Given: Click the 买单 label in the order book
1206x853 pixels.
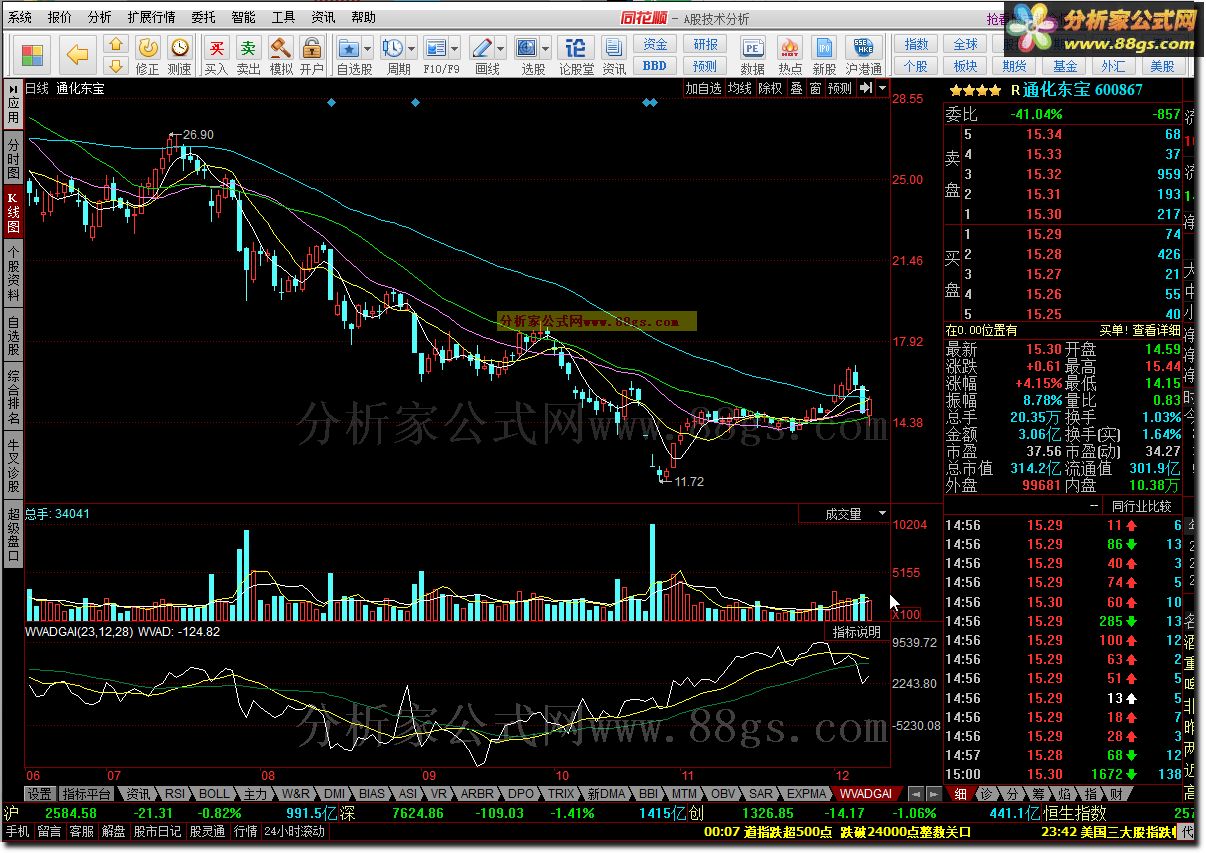Looking at the screenshot, I should (x=1112, y=330).
